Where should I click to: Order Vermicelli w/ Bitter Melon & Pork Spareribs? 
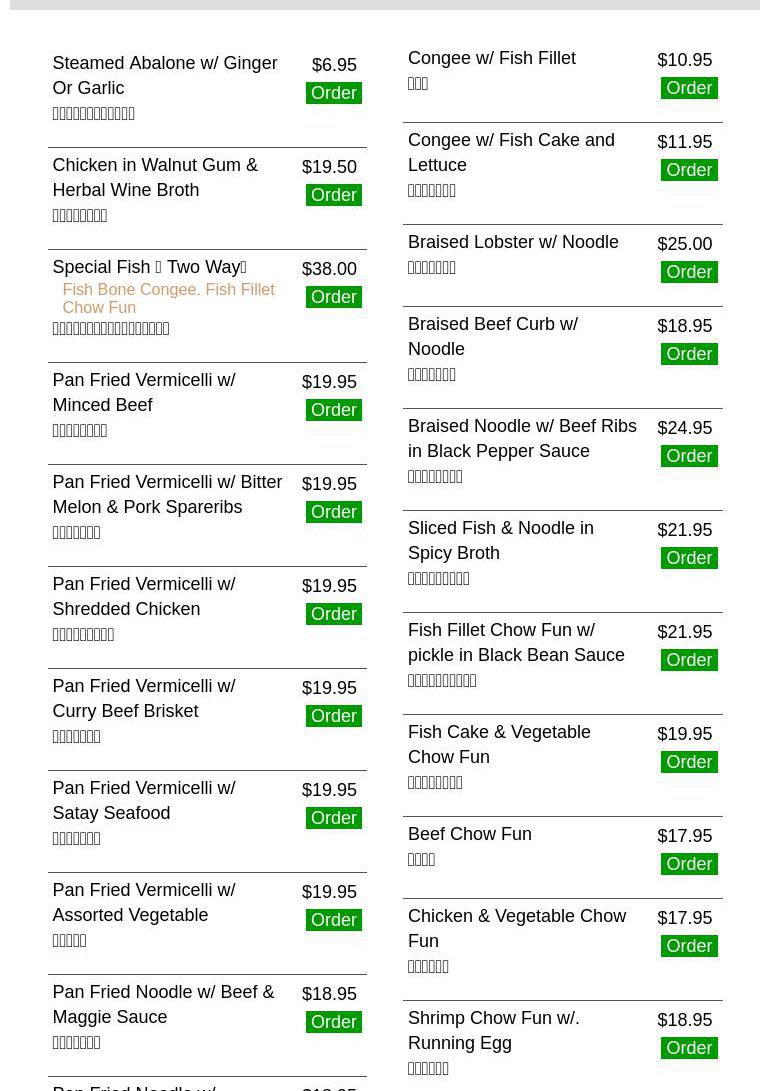point(333,512)
